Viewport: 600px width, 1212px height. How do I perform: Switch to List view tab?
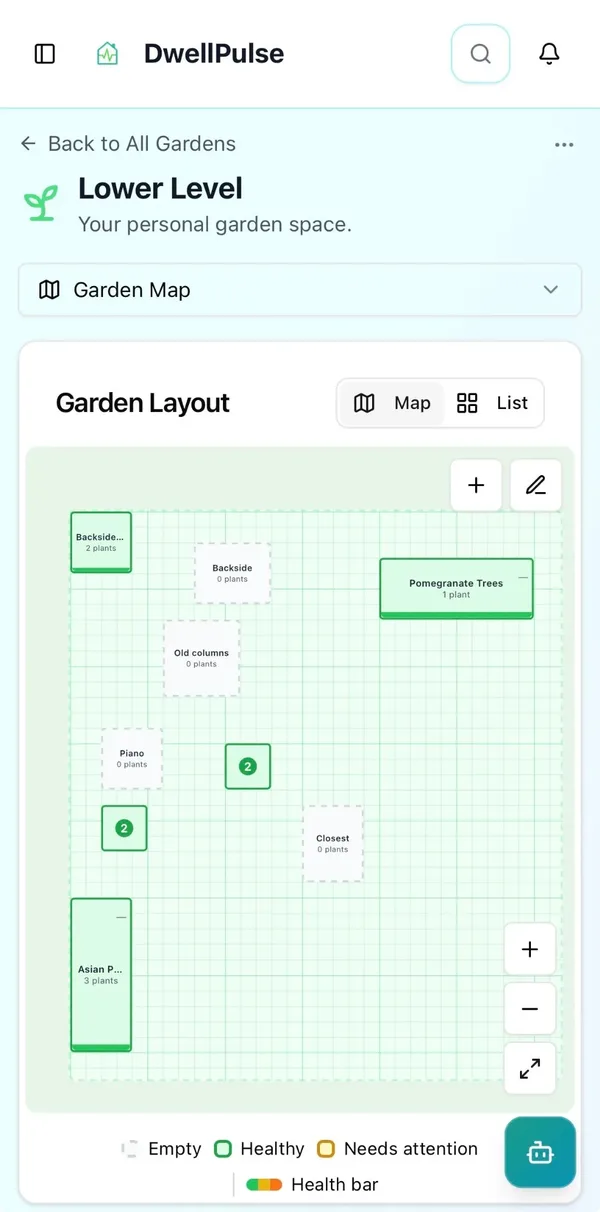pyautogui.click(x=492, y=403)
